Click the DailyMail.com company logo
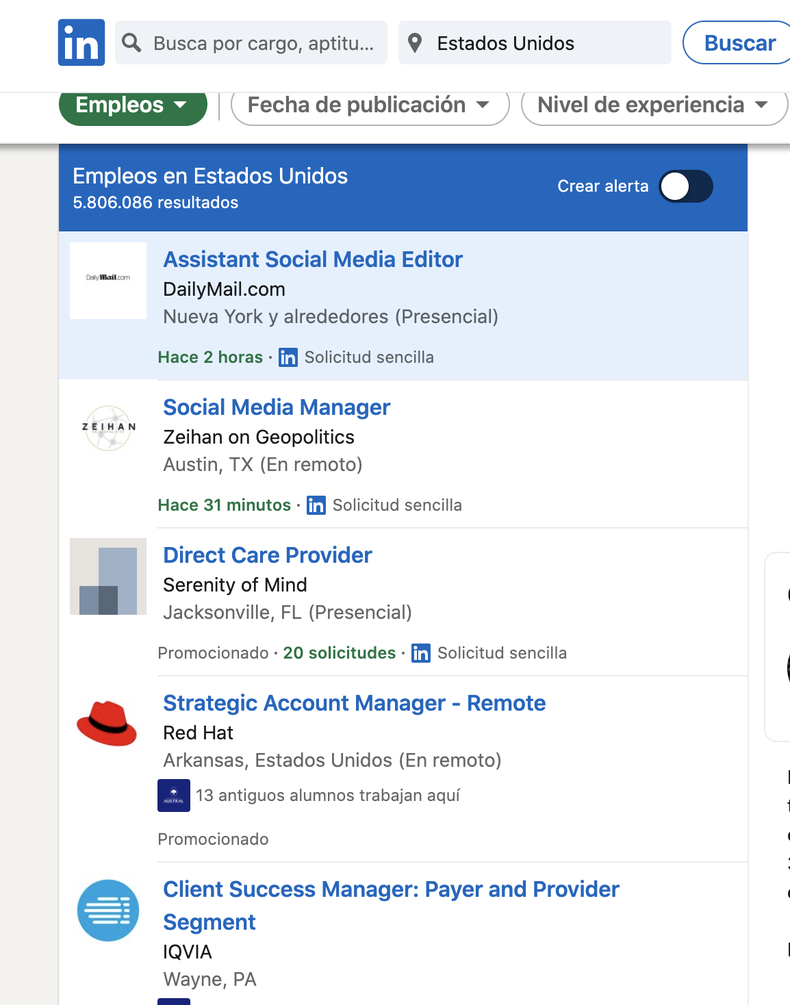The height and width of the screenshot is (1005, 790). coord(107,280)
